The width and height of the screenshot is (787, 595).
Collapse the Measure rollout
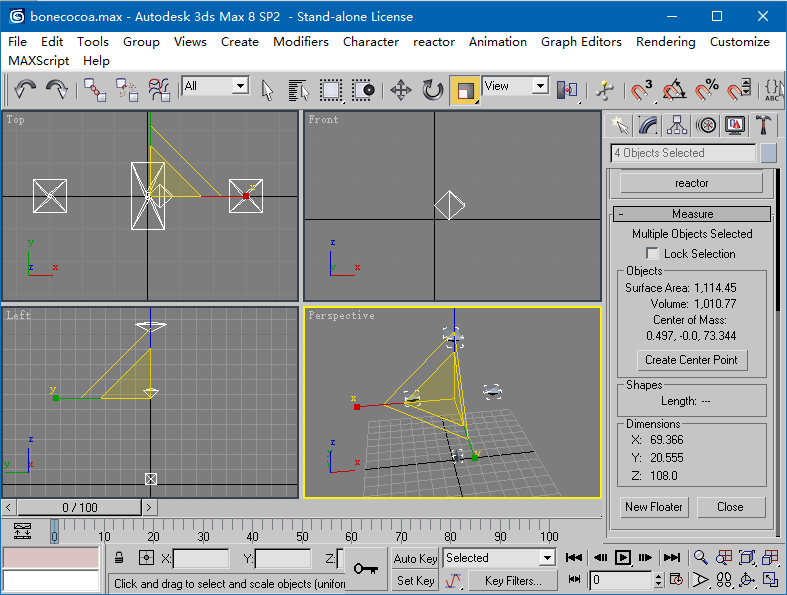pyautogui.click(x=691, y=214)
